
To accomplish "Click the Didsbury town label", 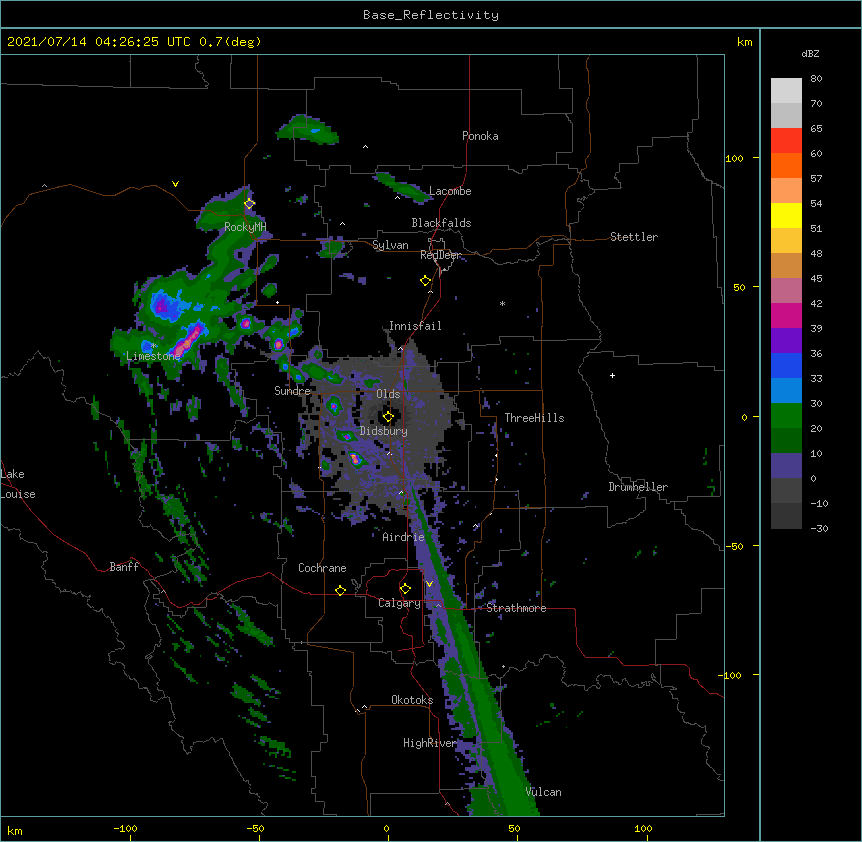I will pos(384,431).
